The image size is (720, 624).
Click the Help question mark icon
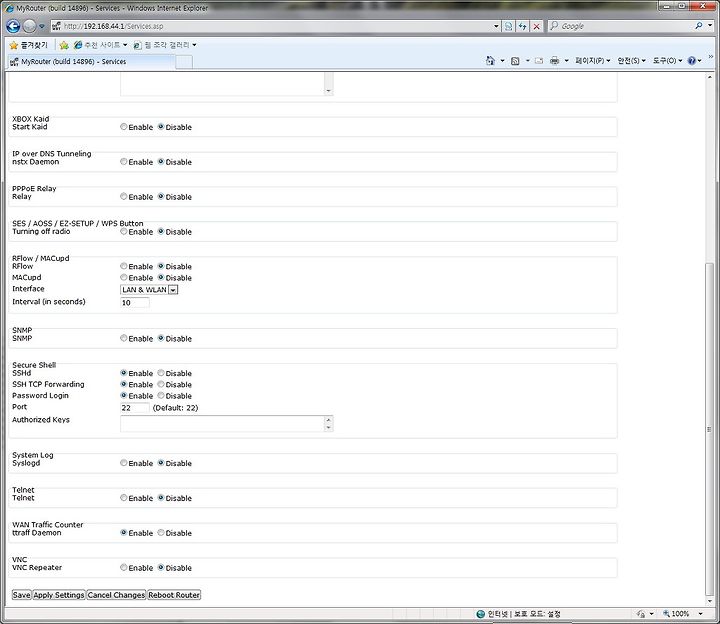692,61
